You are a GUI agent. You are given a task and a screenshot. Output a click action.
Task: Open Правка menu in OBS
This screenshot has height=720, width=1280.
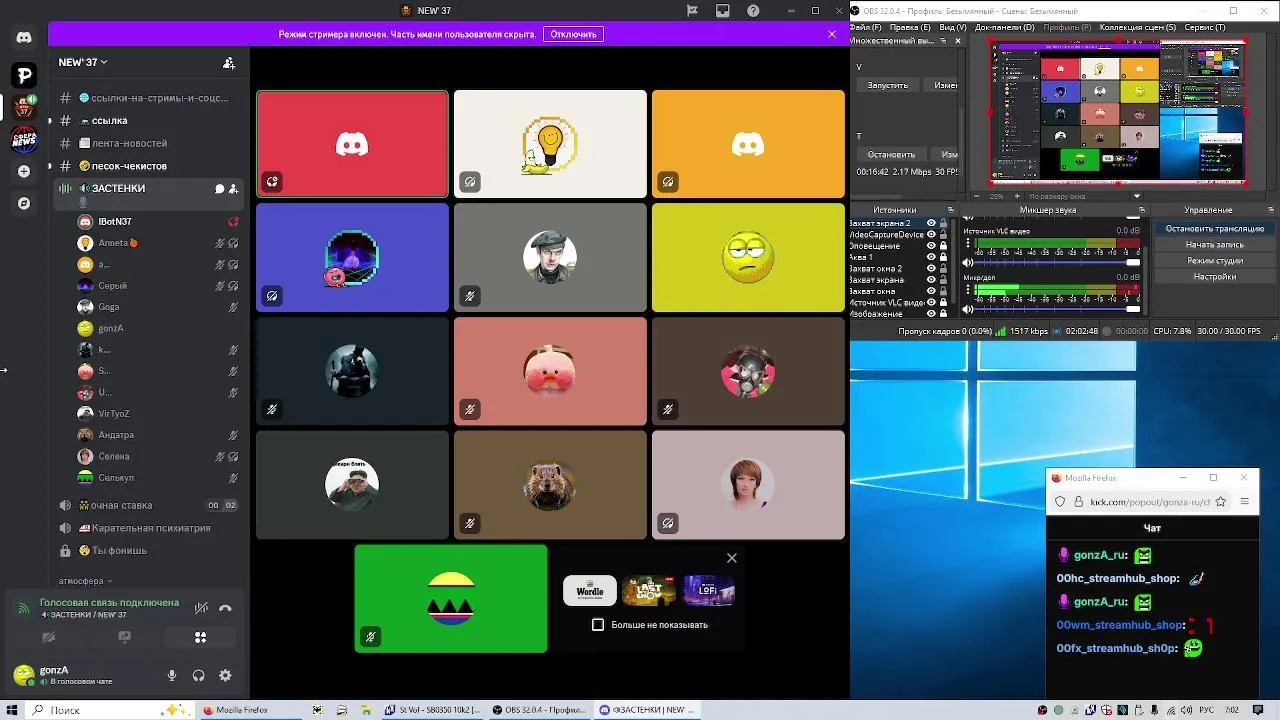pyautogui.click(x=910, y=27)
